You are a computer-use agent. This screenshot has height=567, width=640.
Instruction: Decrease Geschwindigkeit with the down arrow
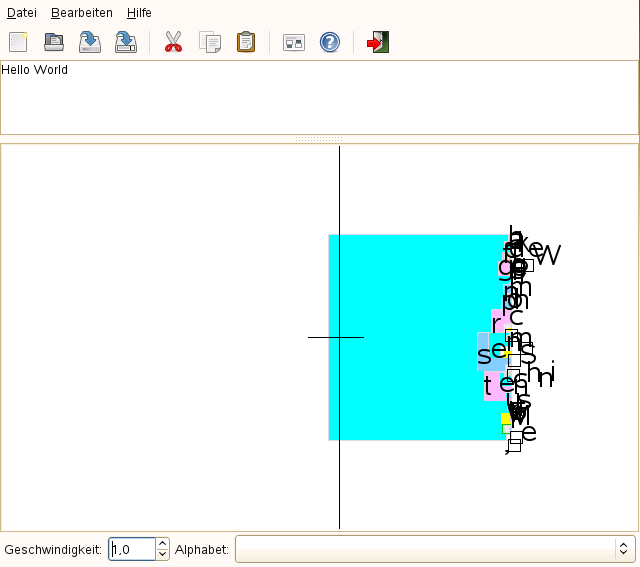[x=162, y=554]
